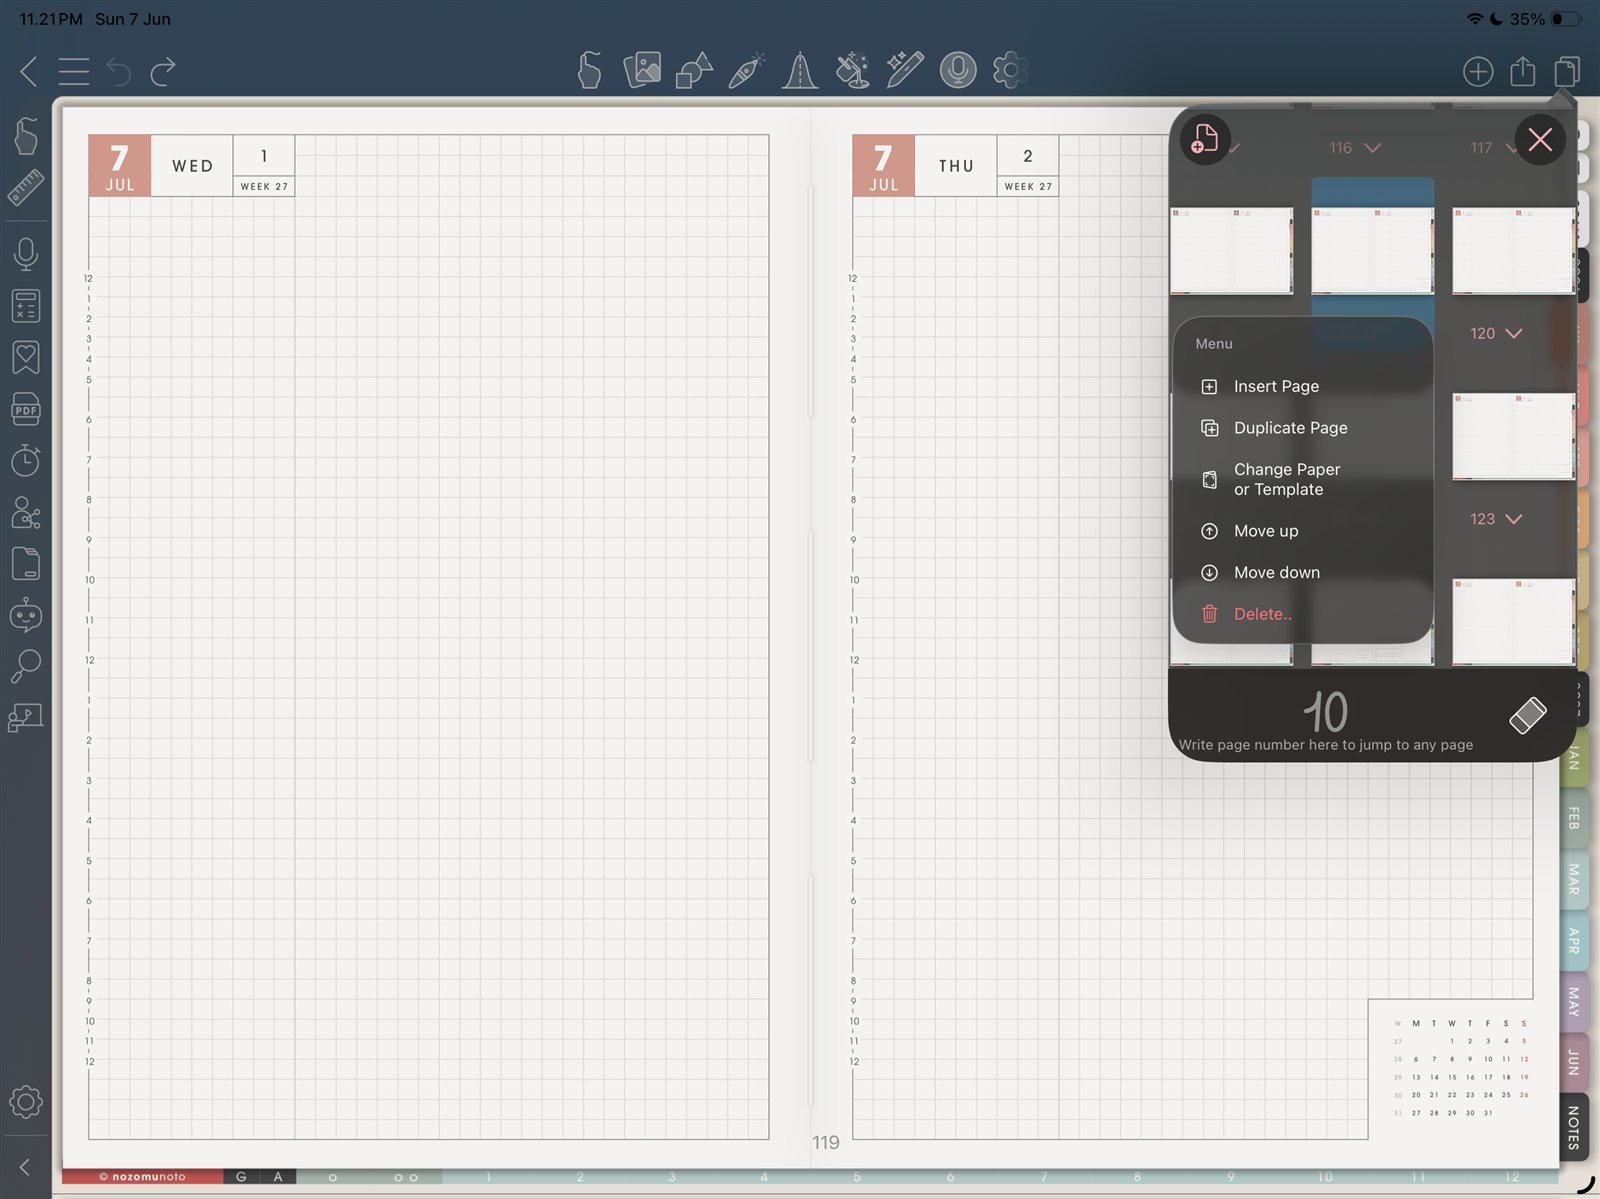Viewport: 1600px width, 1199px height.
Task: Undo the last action
Action: [x=118, y=71]
